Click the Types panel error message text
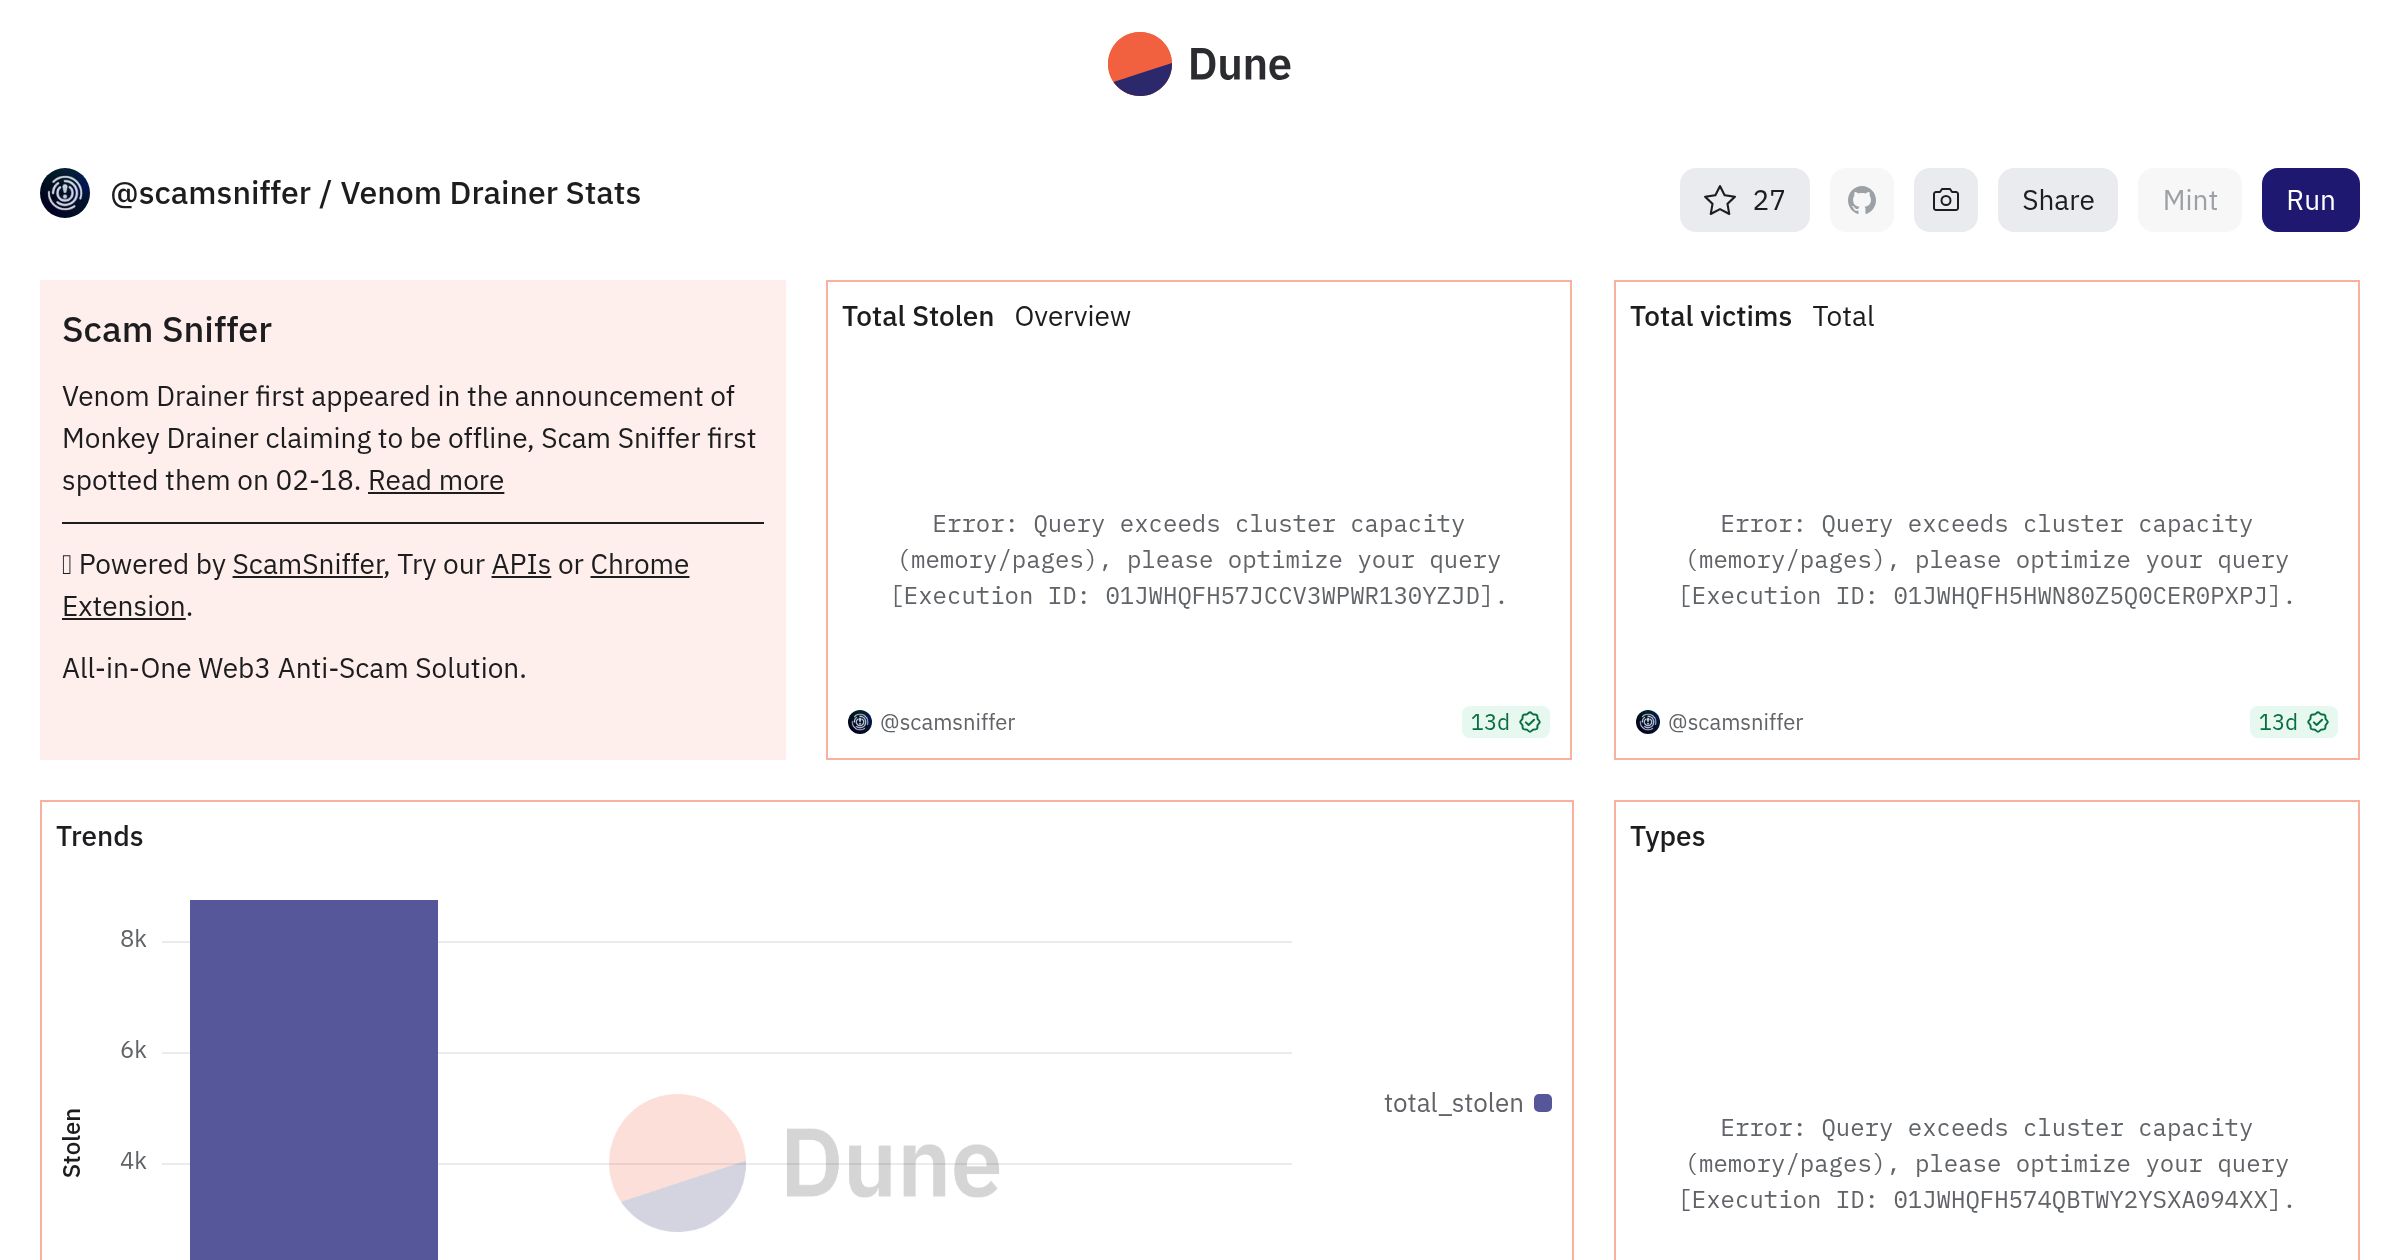 tap(1987, 1164)
